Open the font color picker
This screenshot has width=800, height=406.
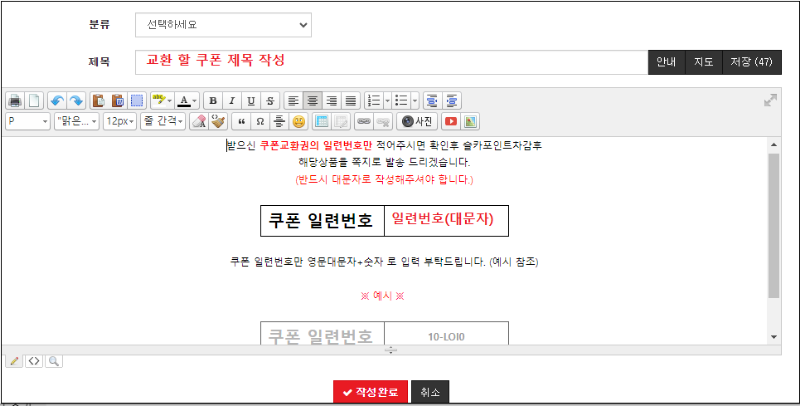click(x=188, y=101)
